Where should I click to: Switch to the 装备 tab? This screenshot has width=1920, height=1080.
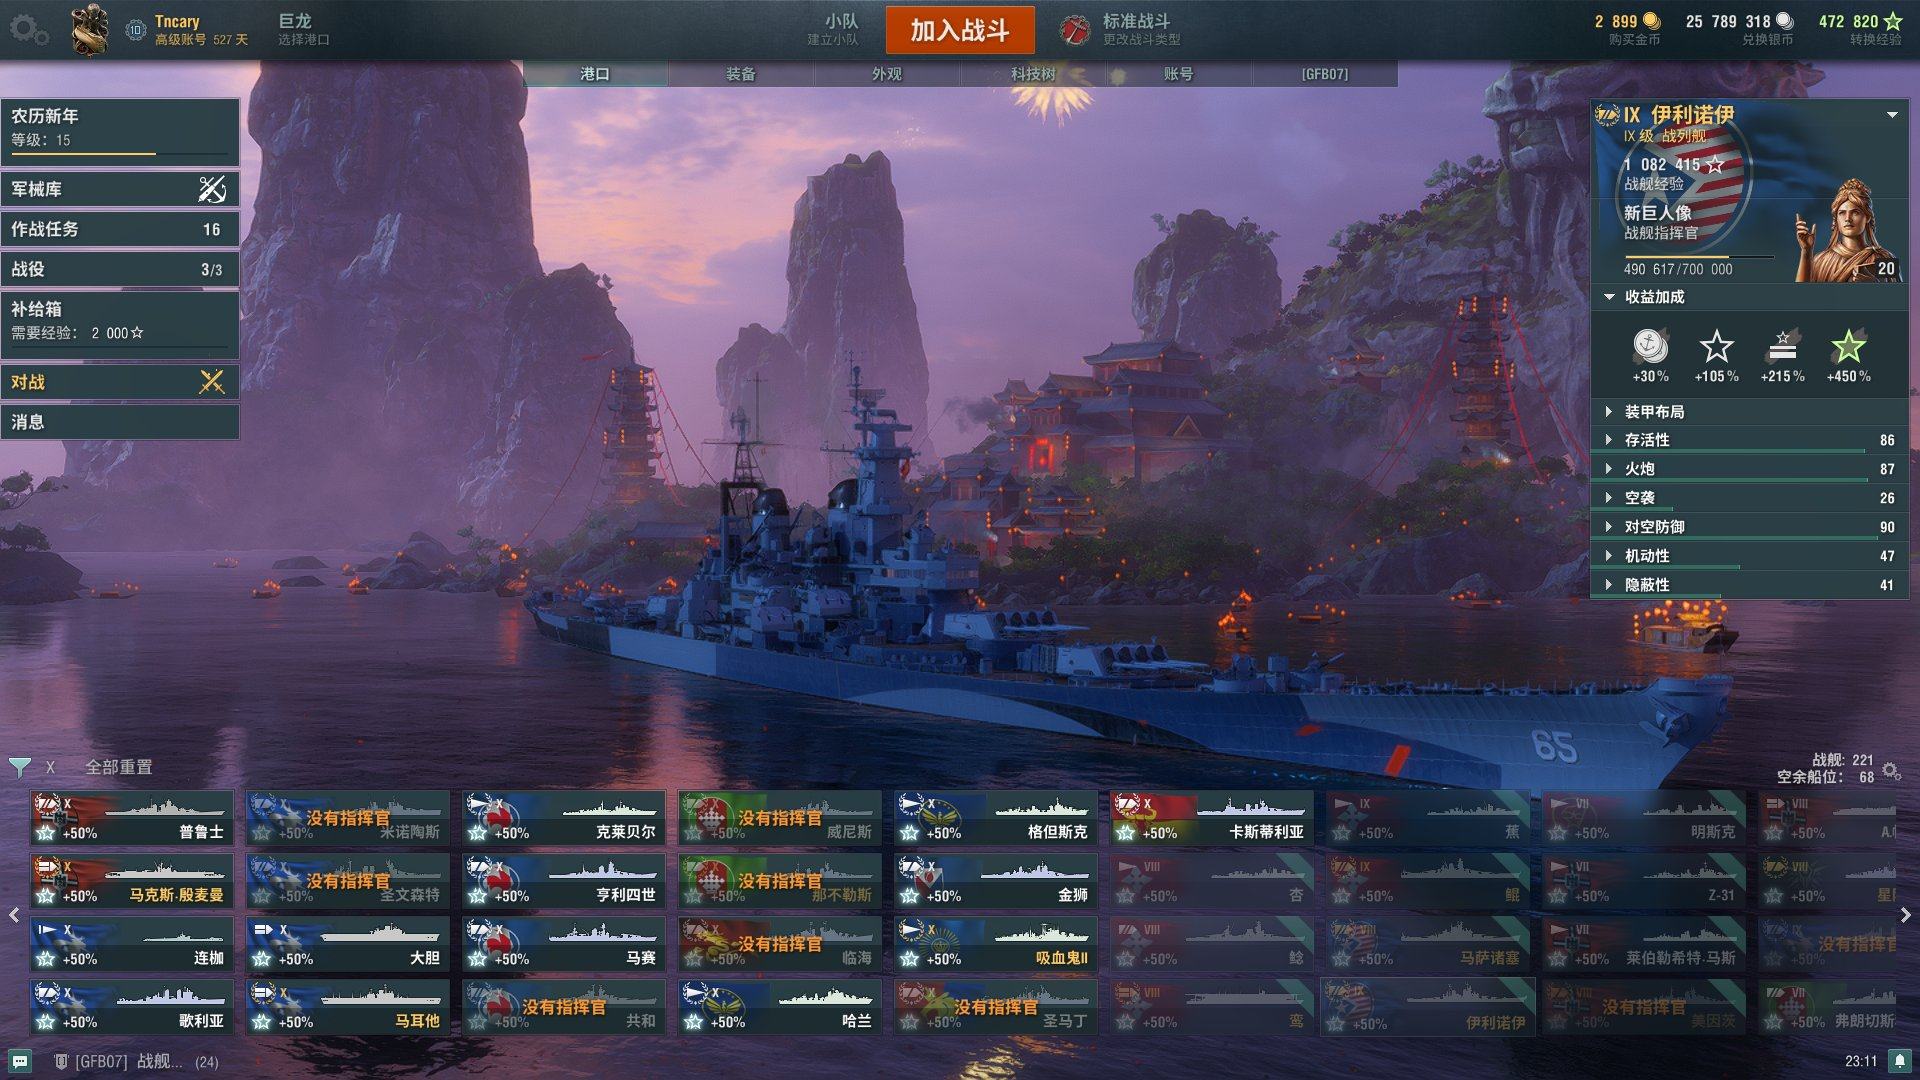coord(741,74)
